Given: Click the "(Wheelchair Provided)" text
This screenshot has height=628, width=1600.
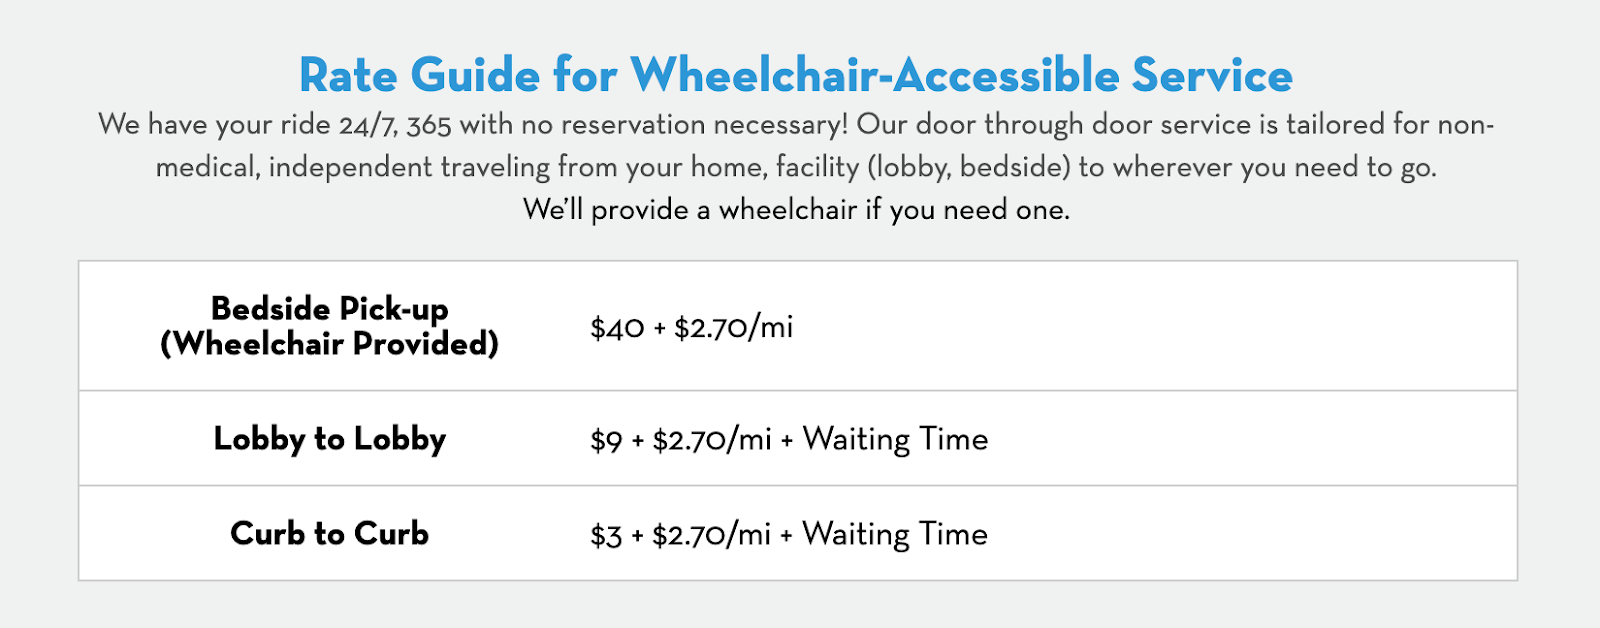Looking at the screenshot, I should pyautogui.click(x=329, y=344).
